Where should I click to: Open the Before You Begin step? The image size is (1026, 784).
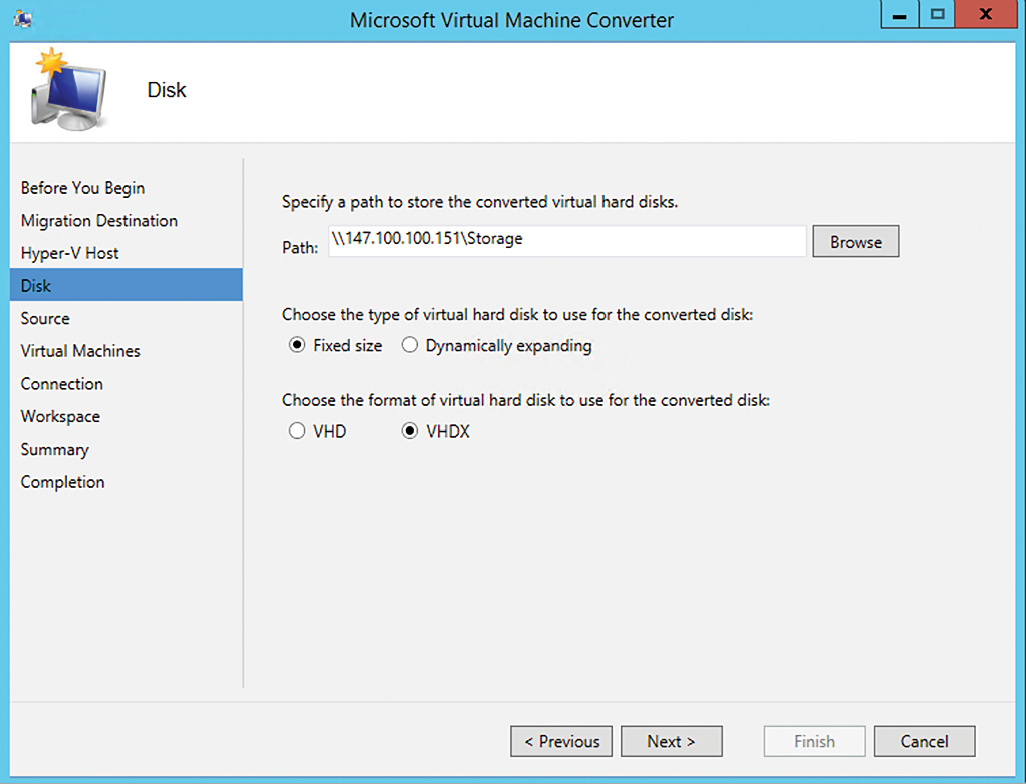pos(83,188)
